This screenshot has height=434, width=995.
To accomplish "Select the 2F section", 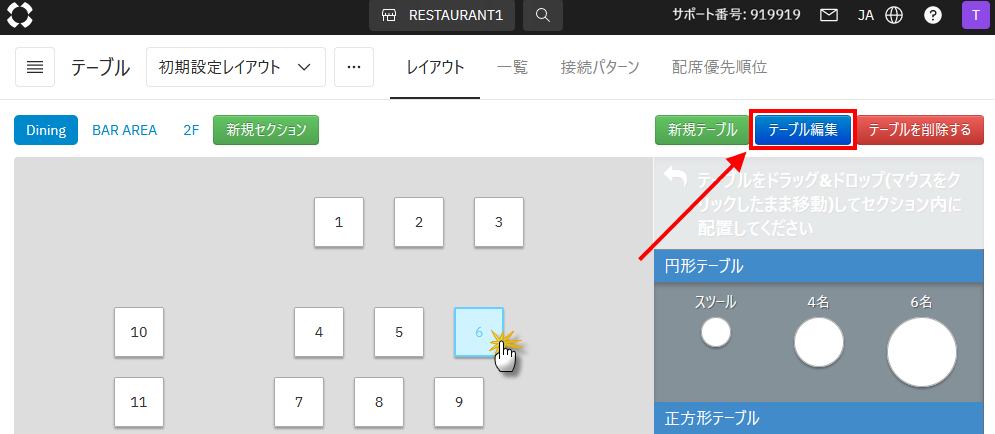I will pos(191,130).
